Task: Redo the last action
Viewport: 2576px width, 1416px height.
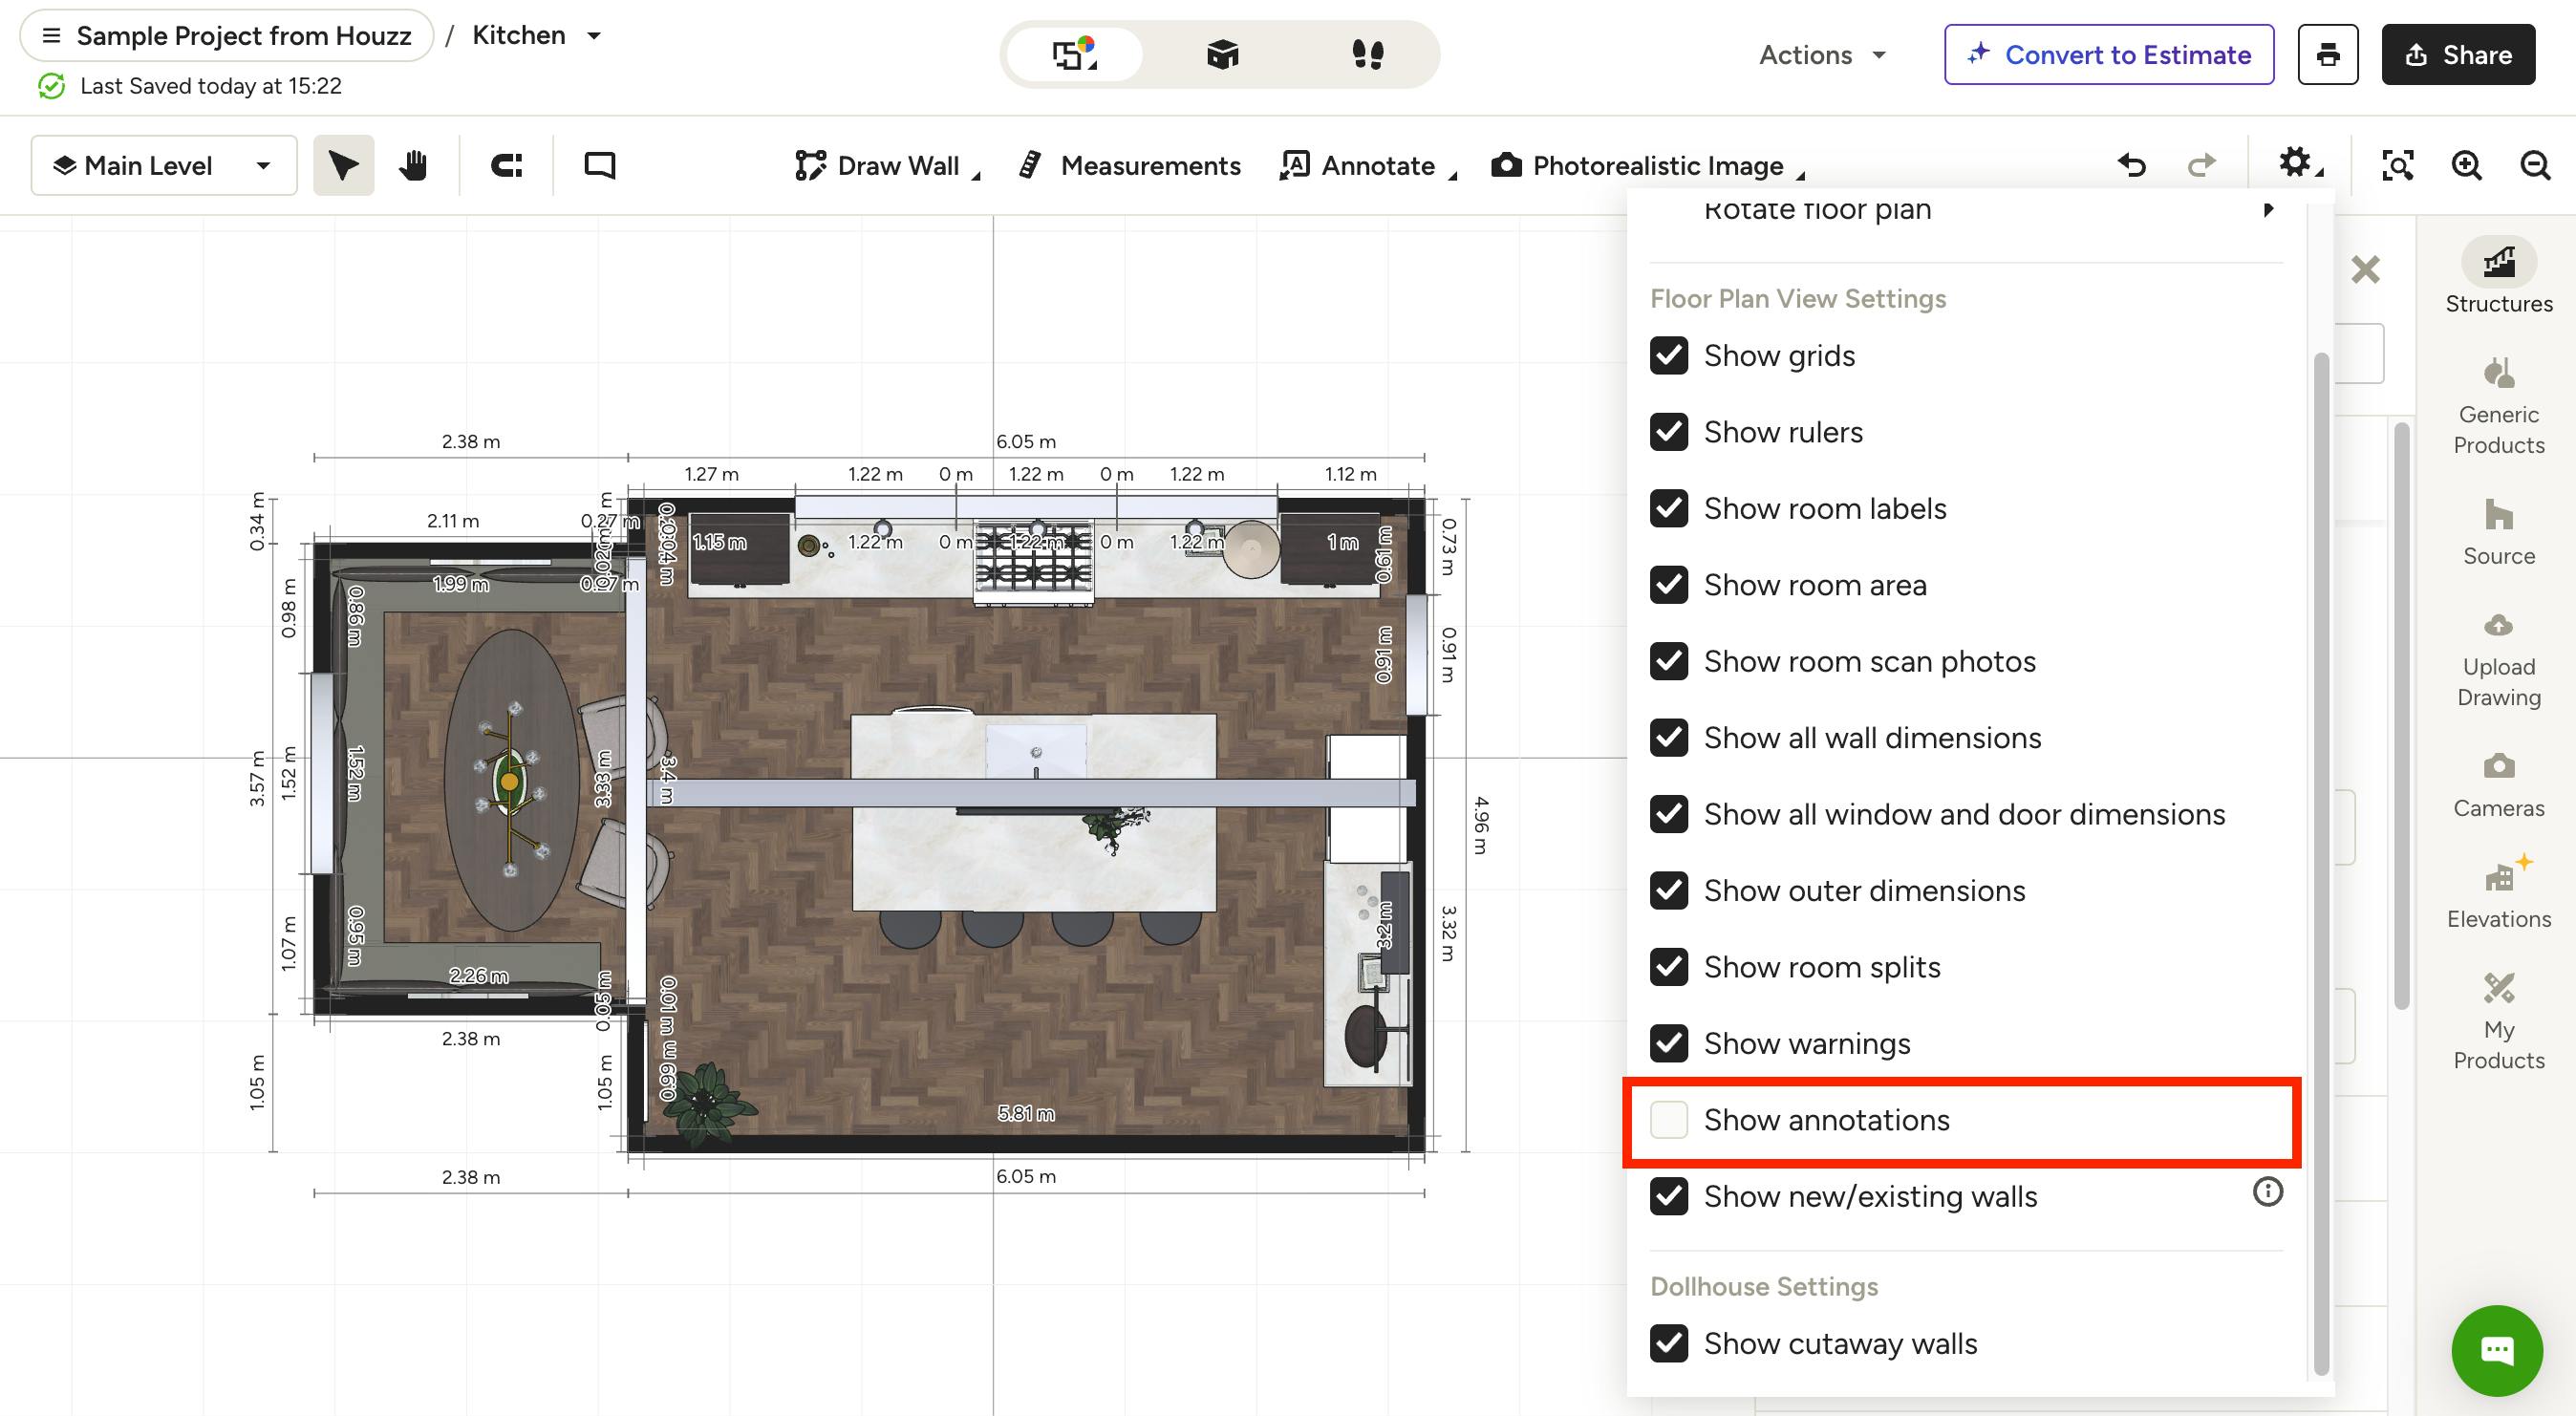Action: 2202,165
